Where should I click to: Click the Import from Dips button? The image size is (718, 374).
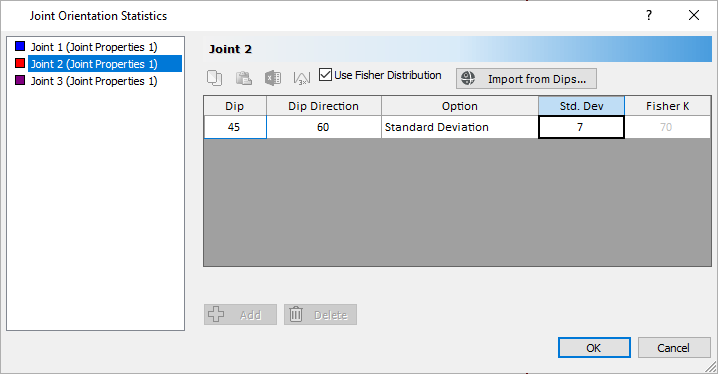(x=526, y=79)
